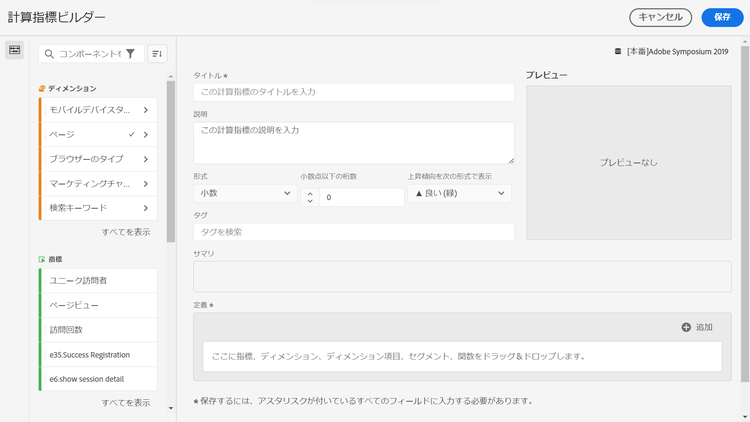The width and height of the screenshot is (750, 422).
Task: Expand the モバイルデバイスタイプ dimension chevron
Action: (146, 110)
